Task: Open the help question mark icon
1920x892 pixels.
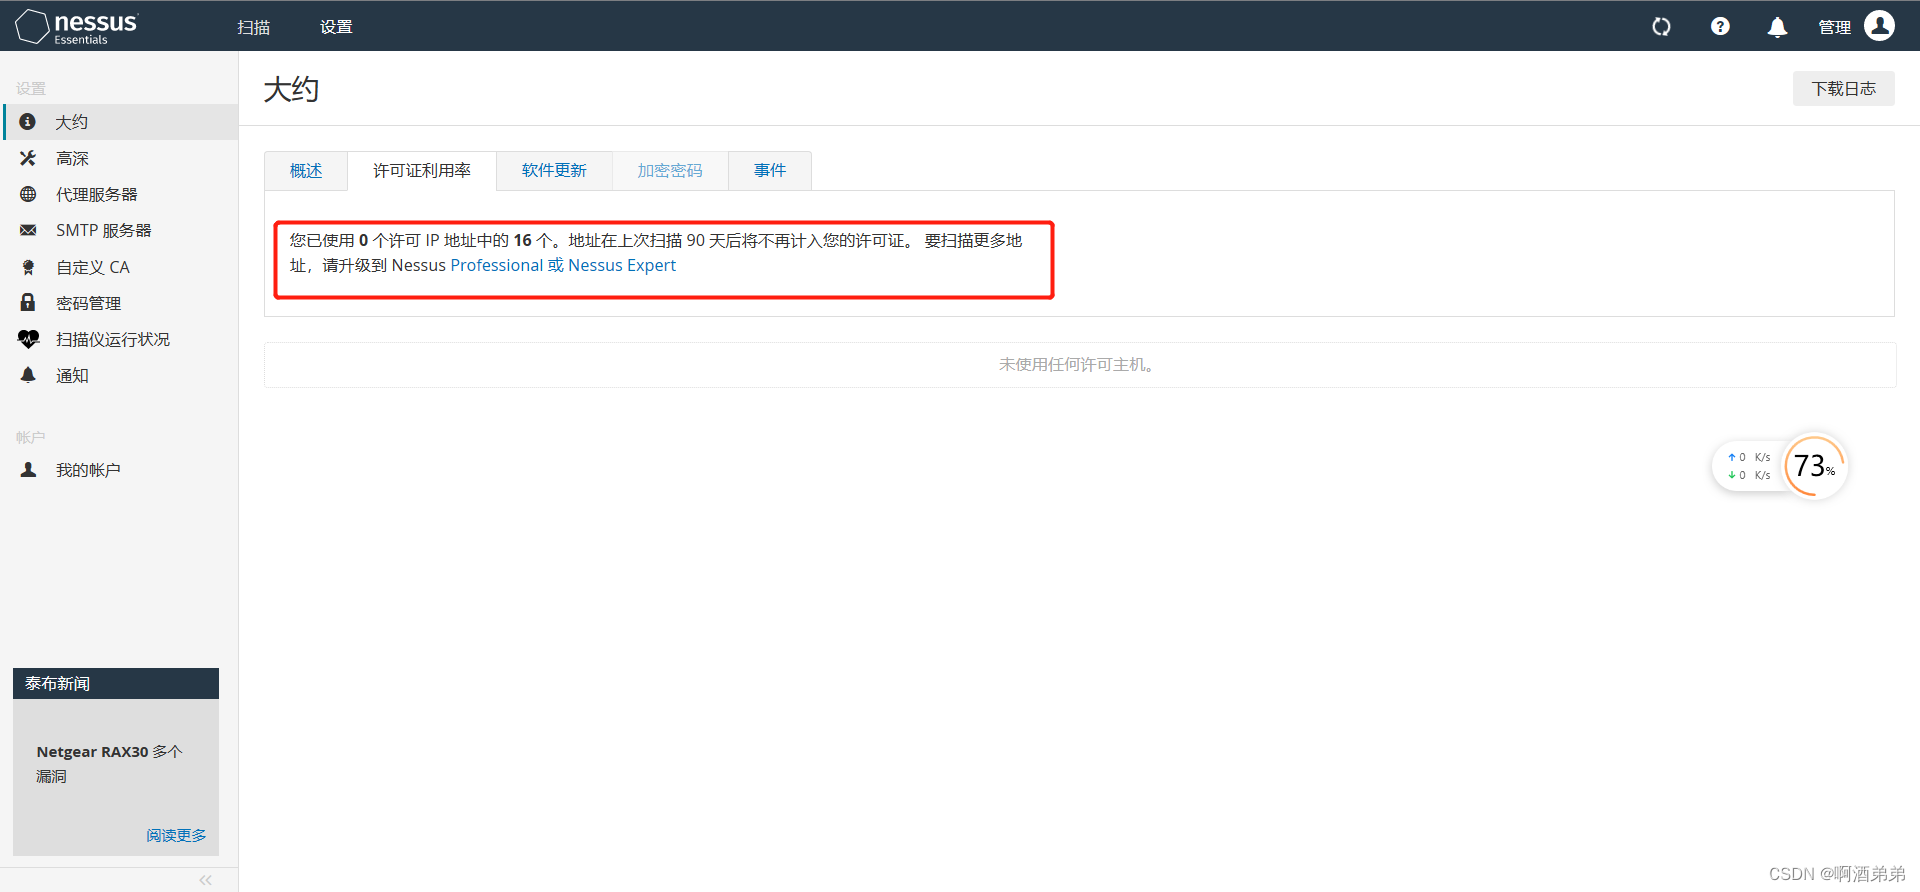Action: point(1720,27)
